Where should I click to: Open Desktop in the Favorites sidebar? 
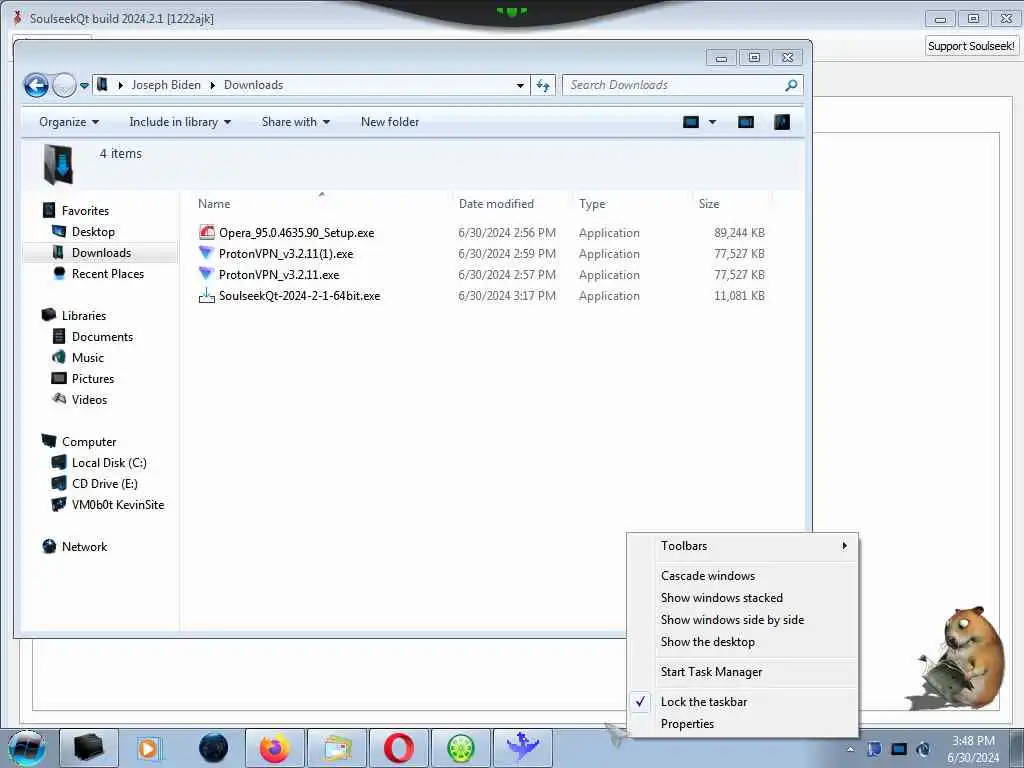(93, 232)
